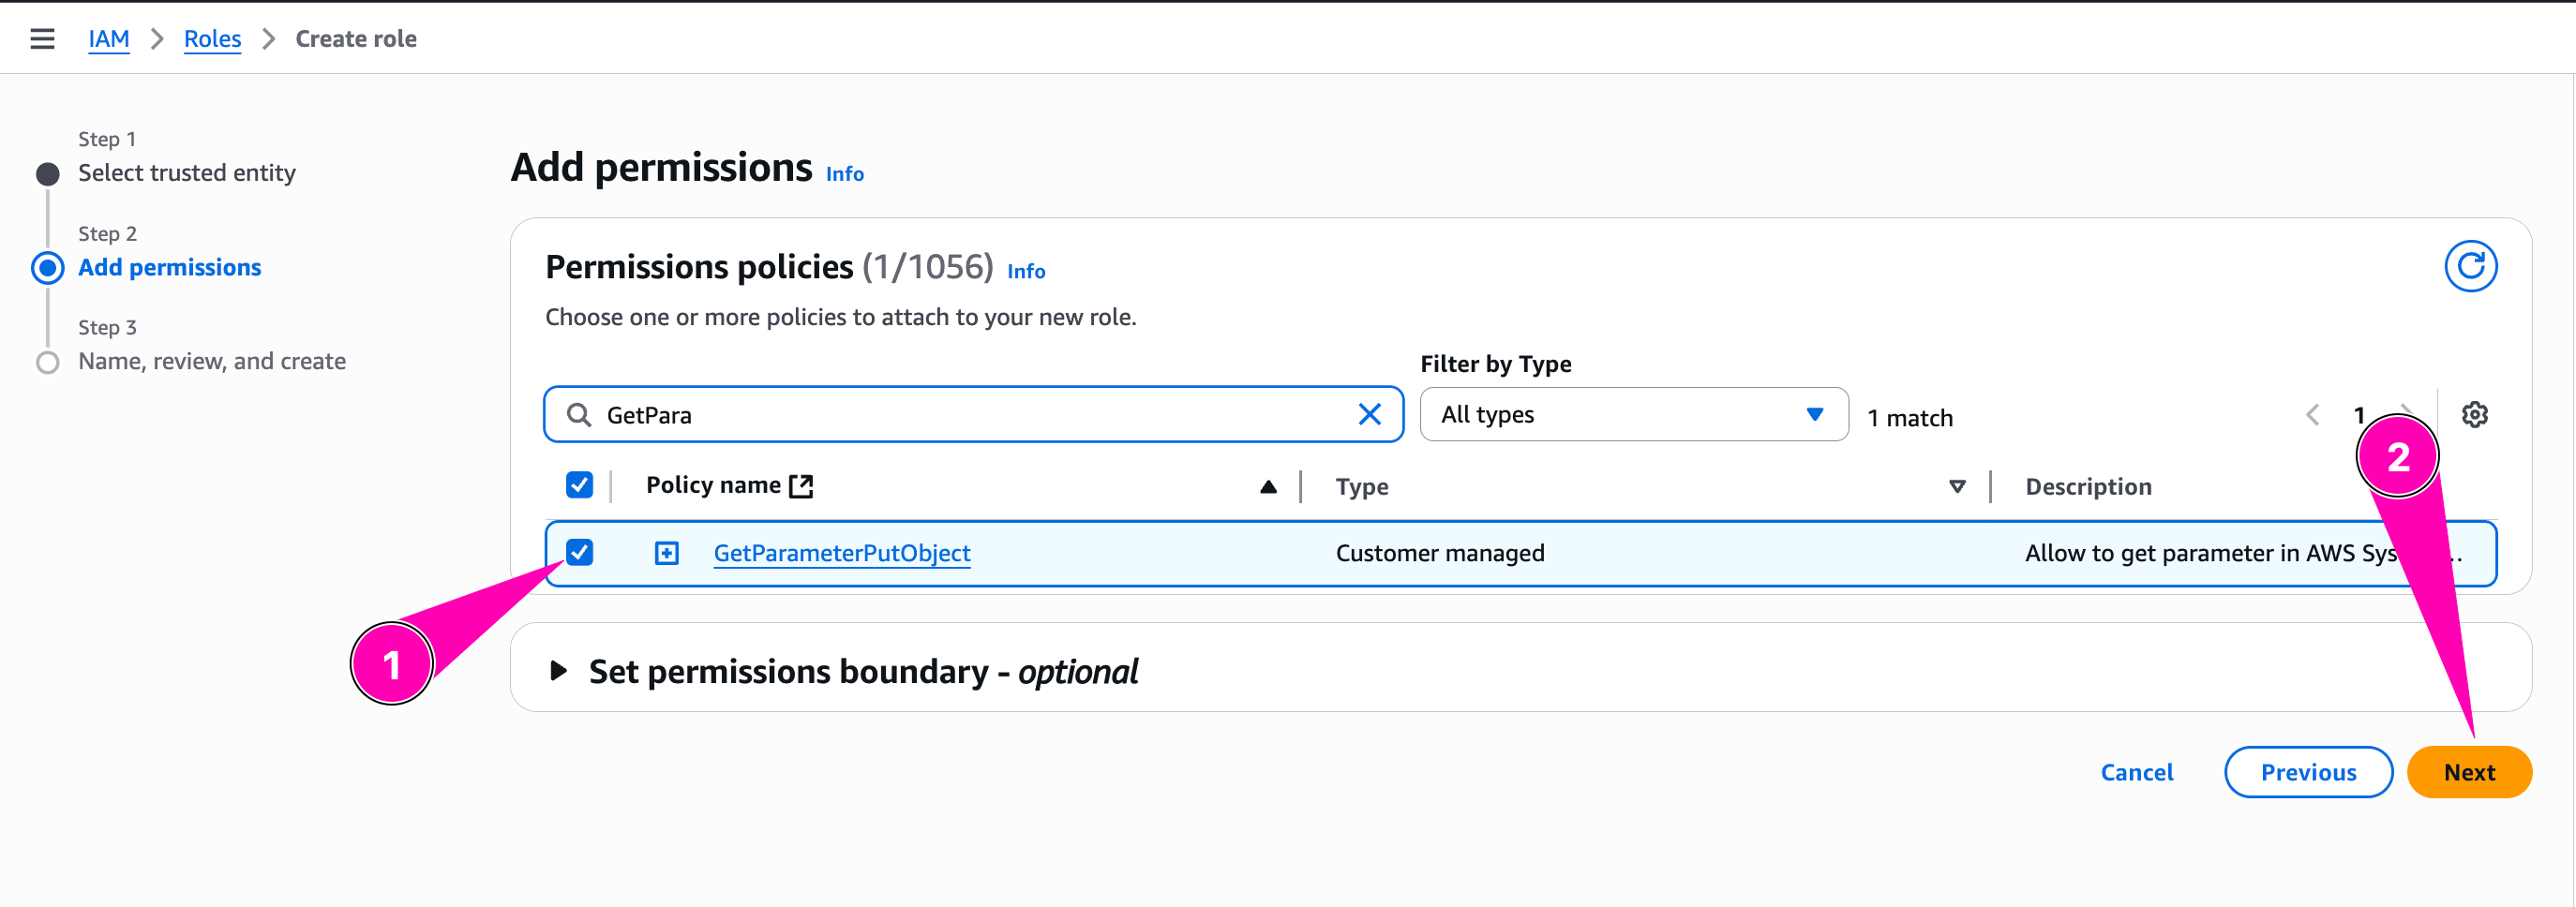This screenshot has height=907, width=2576.
Task: Go to Roles breadcrumb link
Action: coord(212,39)
